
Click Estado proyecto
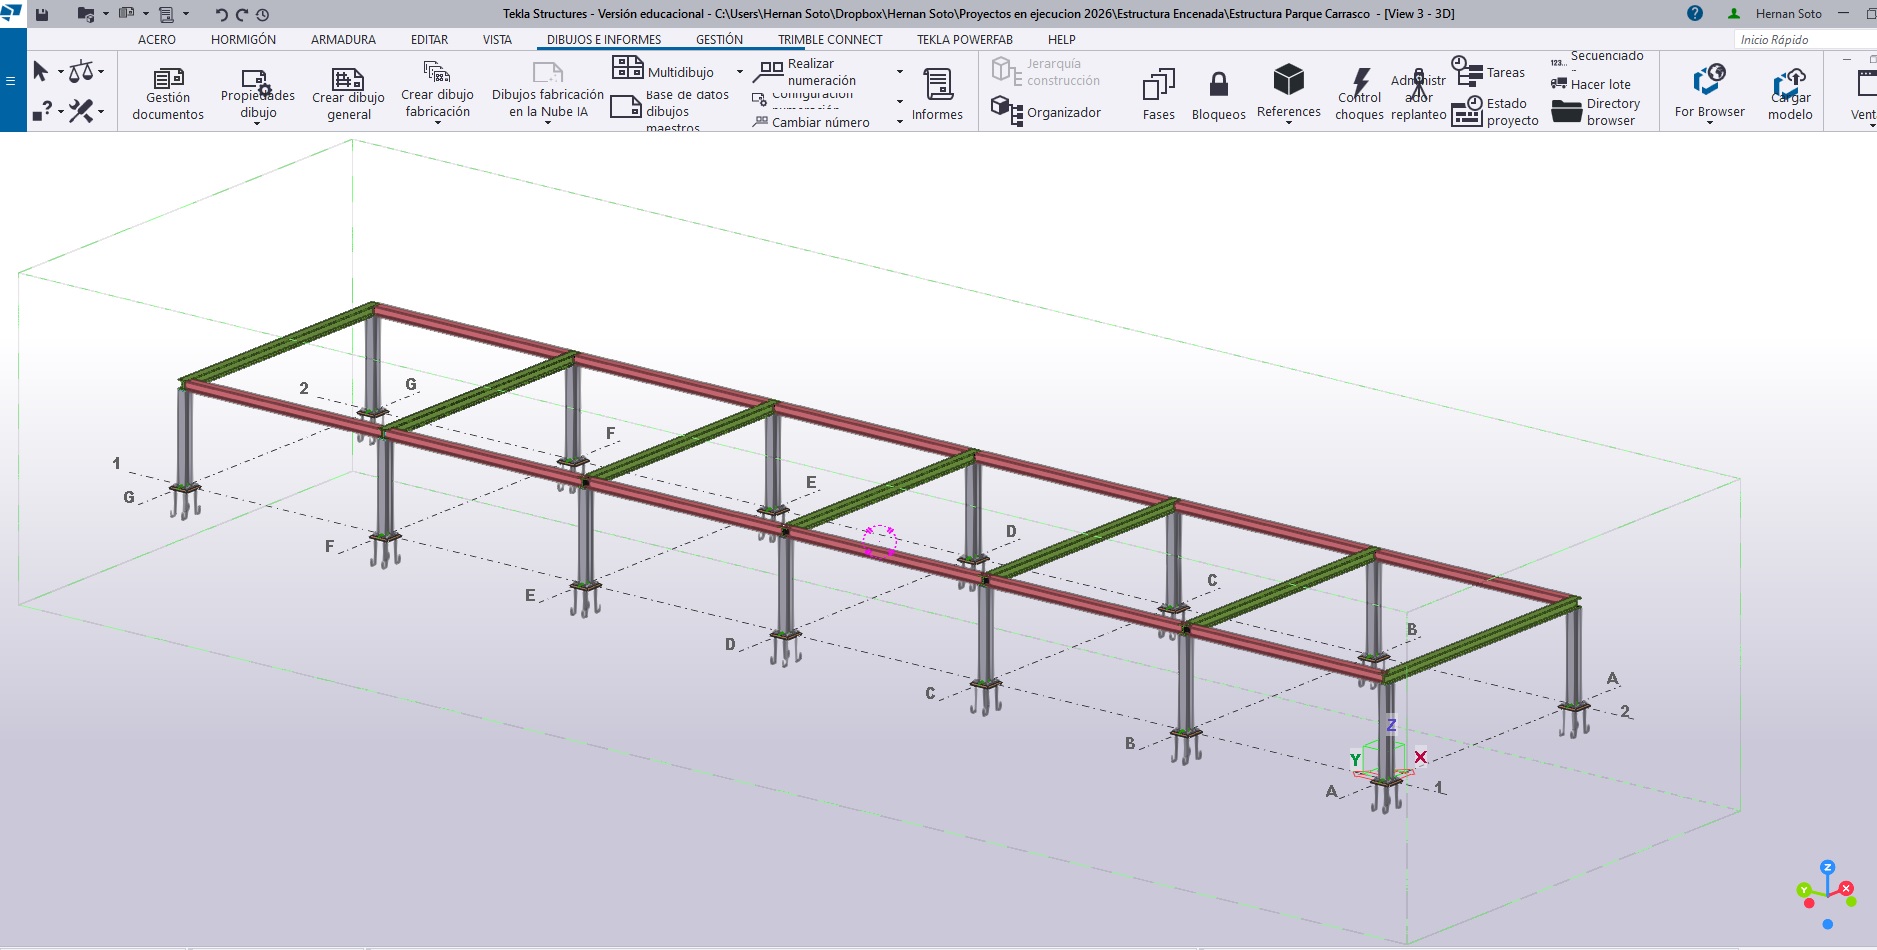tap(1495, 112)
